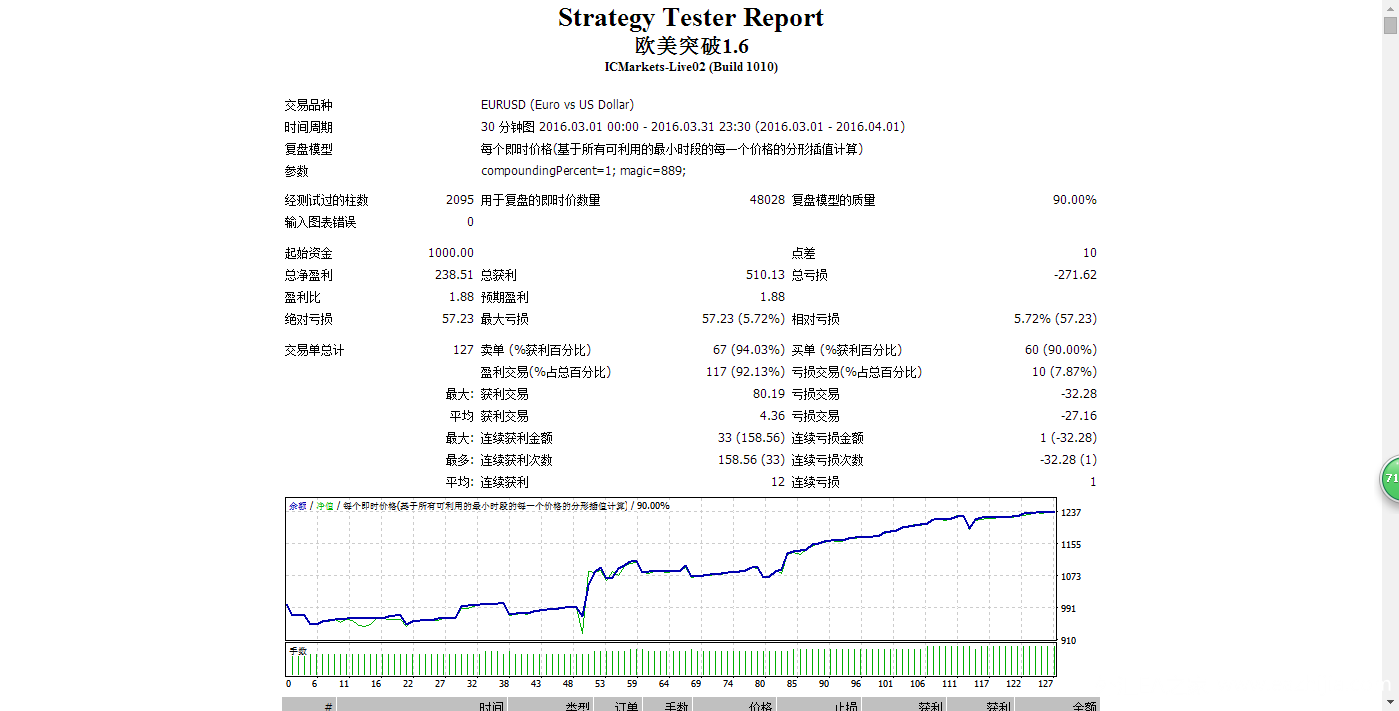Click the # column header
1399x711 pixels.
[x=328, y=705]
